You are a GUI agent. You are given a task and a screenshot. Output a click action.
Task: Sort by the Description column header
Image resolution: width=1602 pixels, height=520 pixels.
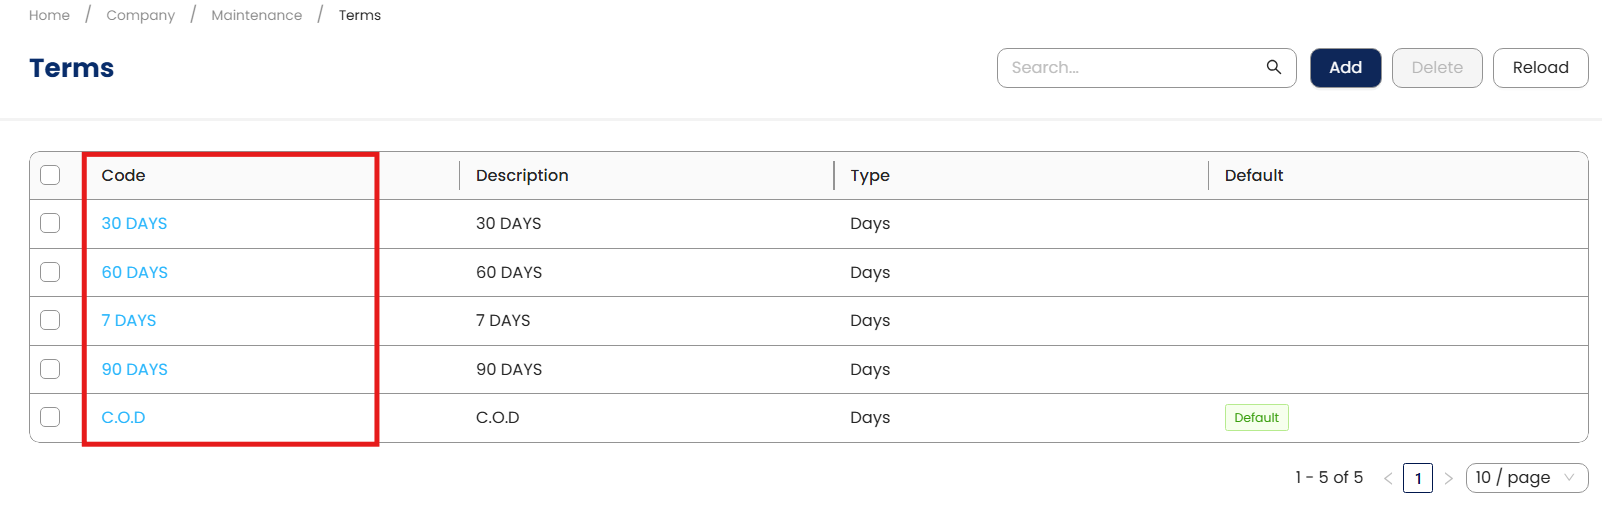click(522, 175)
